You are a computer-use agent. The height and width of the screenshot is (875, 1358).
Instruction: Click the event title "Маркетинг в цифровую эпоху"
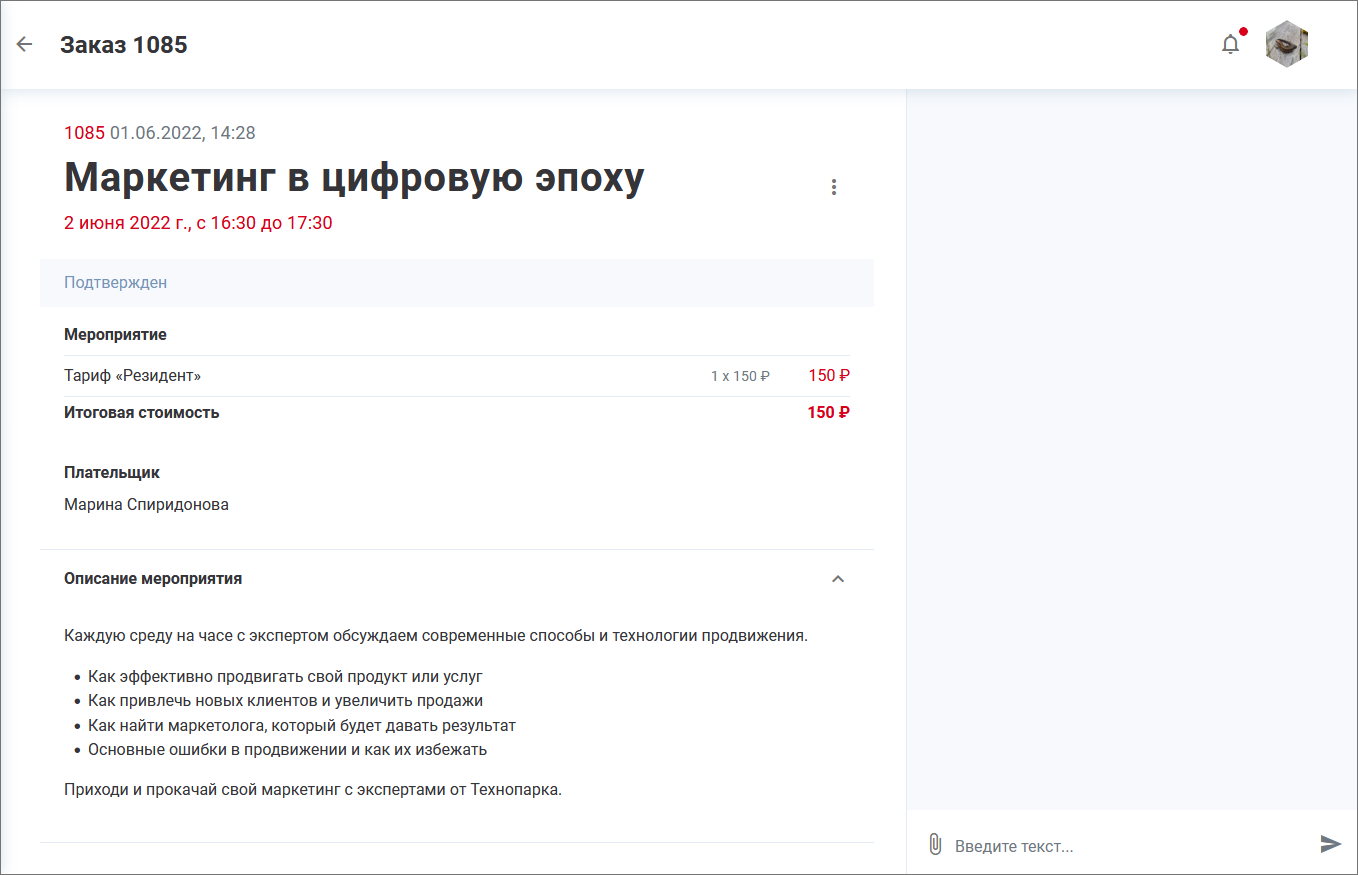pos(354,178)
